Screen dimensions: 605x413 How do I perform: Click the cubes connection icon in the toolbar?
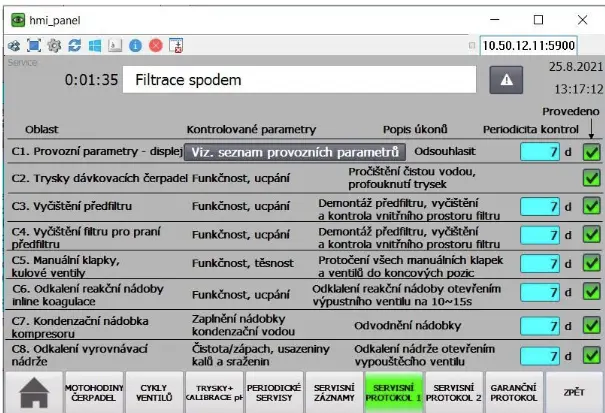14,46
